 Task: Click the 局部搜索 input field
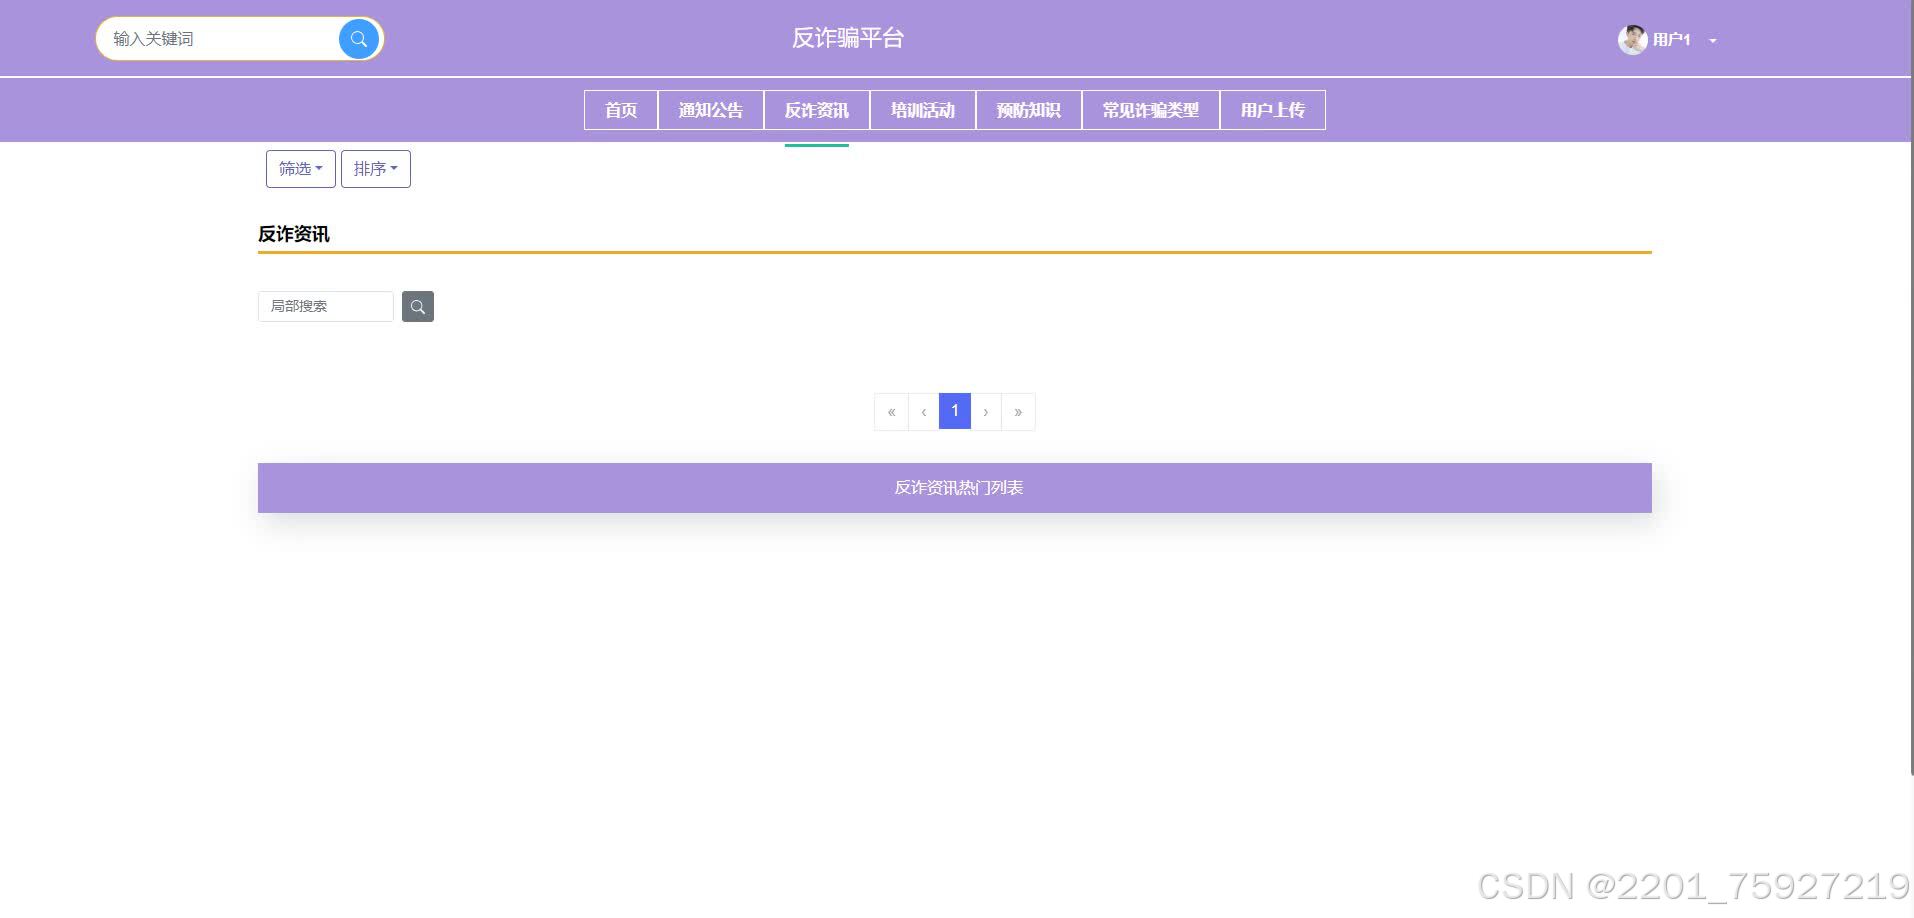click(326, 306)
